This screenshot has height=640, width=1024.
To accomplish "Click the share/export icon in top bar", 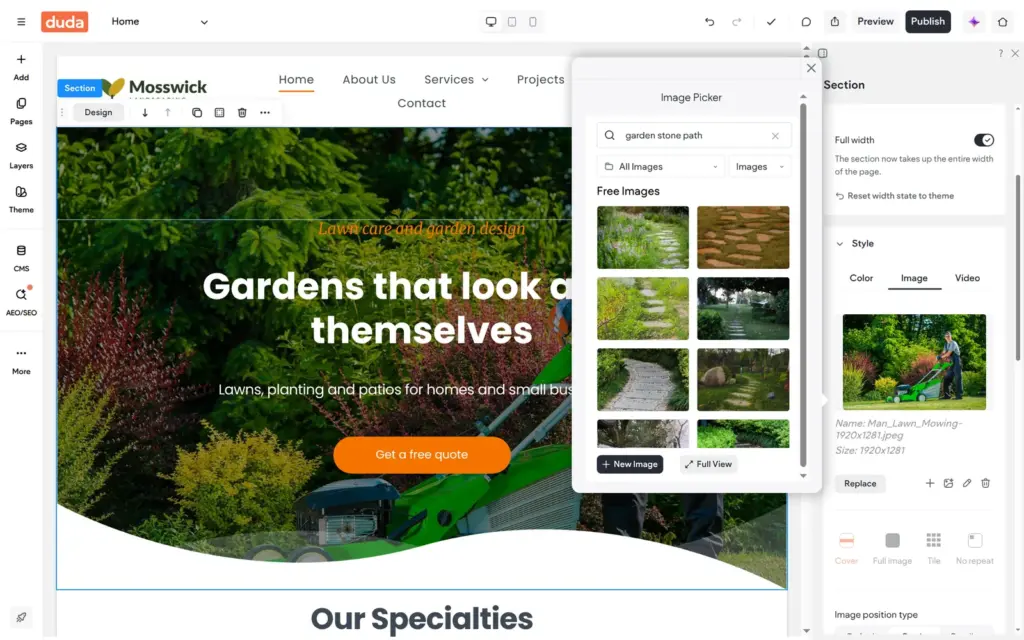I will click(x=835, y=22).
